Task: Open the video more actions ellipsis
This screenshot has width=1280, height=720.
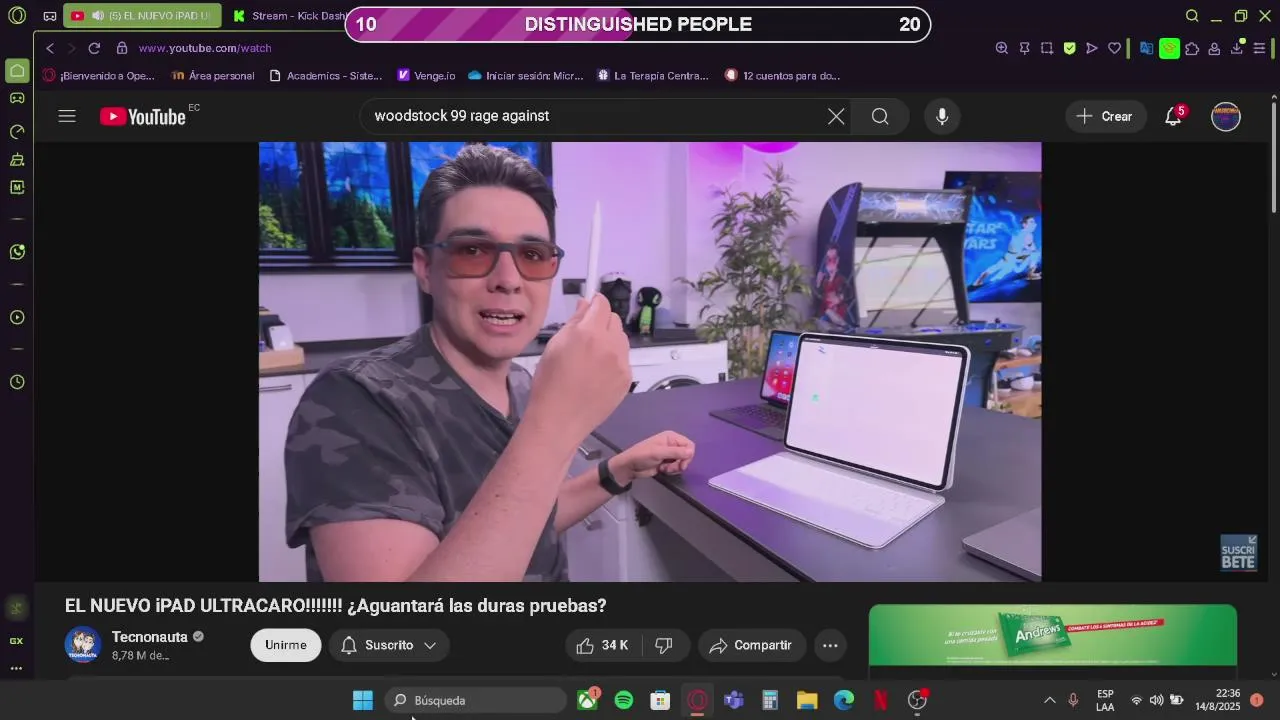Action: pos(830,645)
